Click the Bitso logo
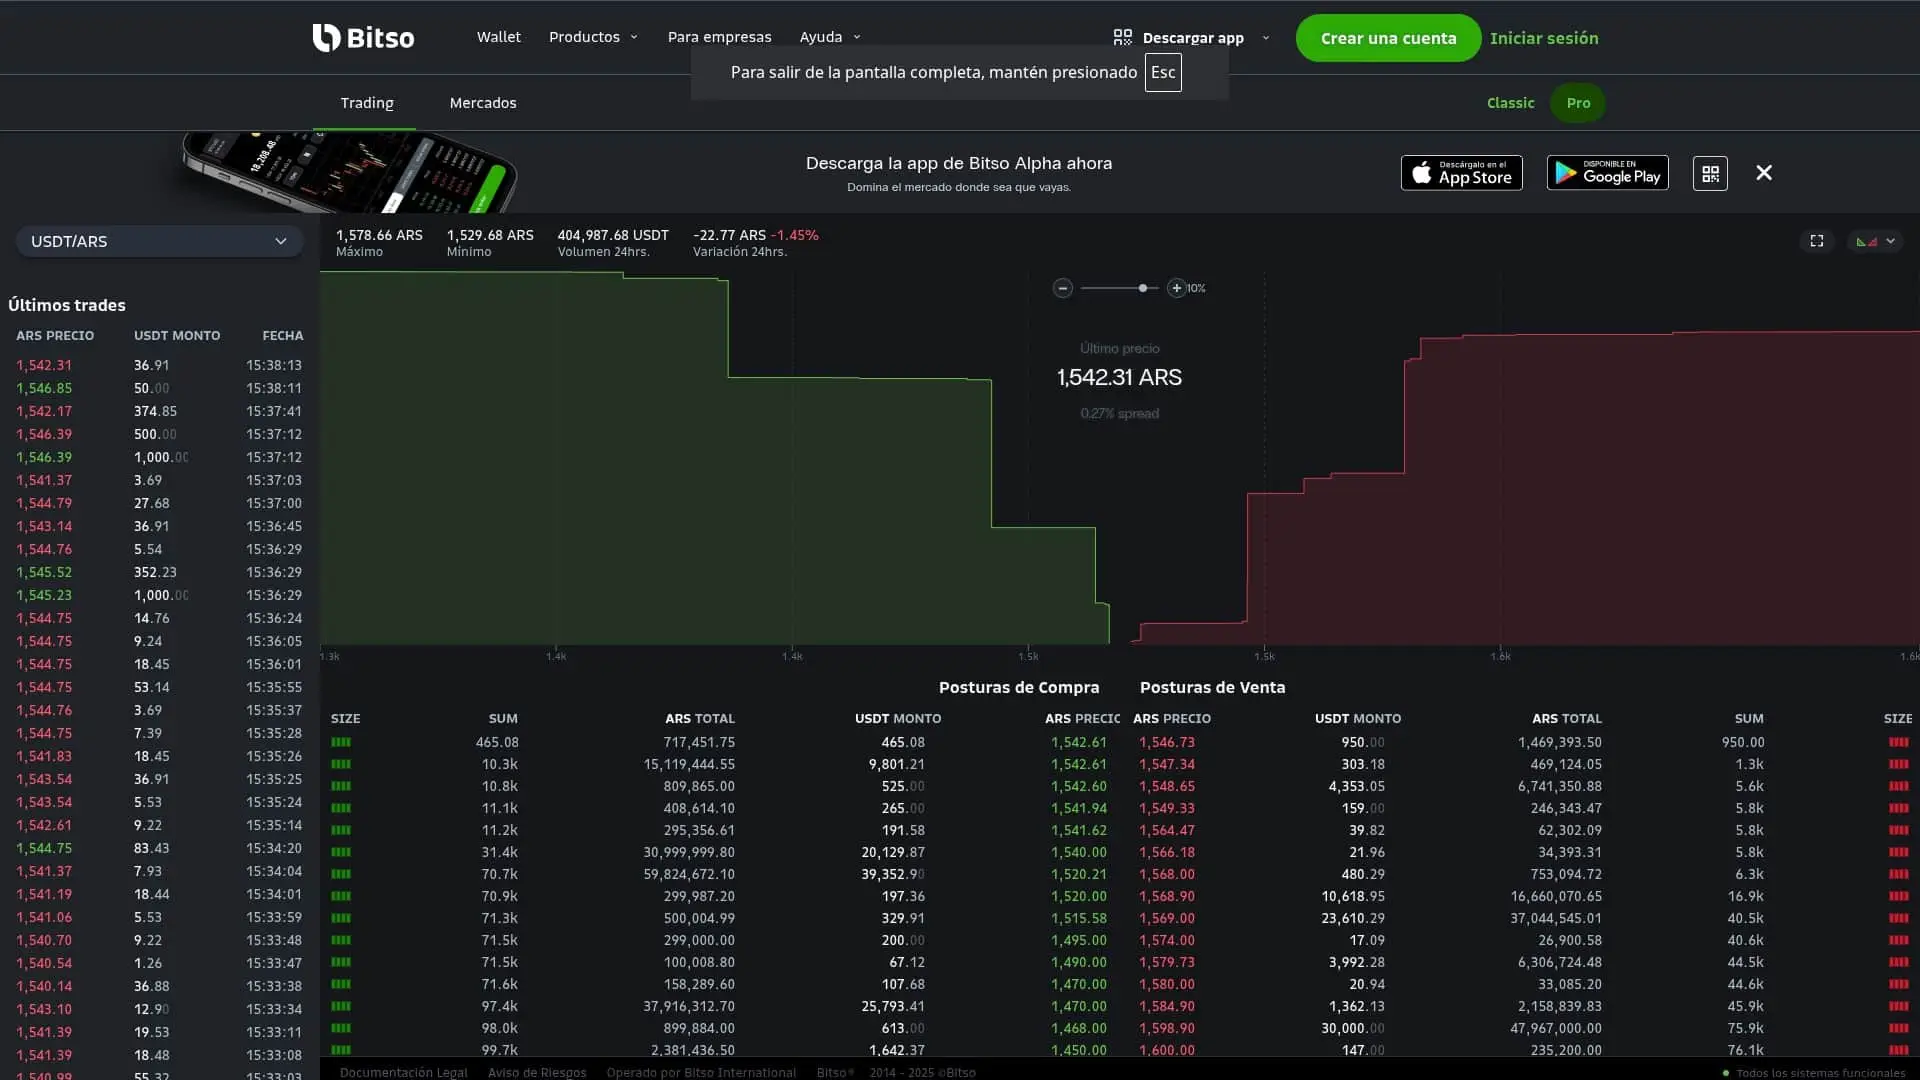This screenshot has height=1080, width=1920. [363, 37]
